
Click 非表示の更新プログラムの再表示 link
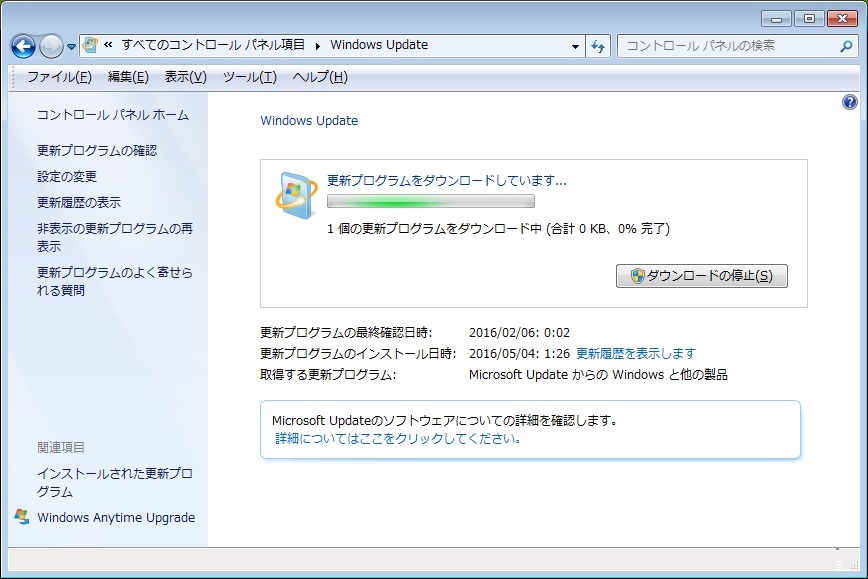coord(115,237)
